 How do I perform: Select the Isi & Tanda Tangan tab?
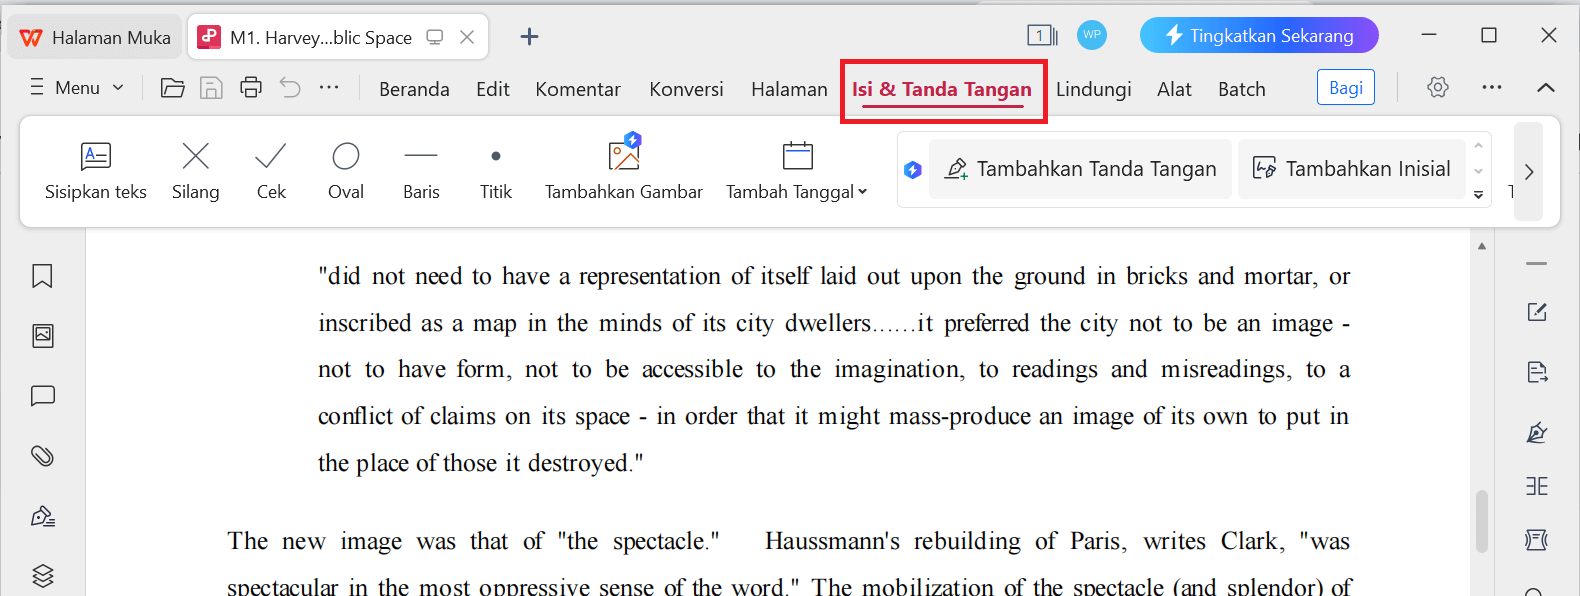pos(942,90)
